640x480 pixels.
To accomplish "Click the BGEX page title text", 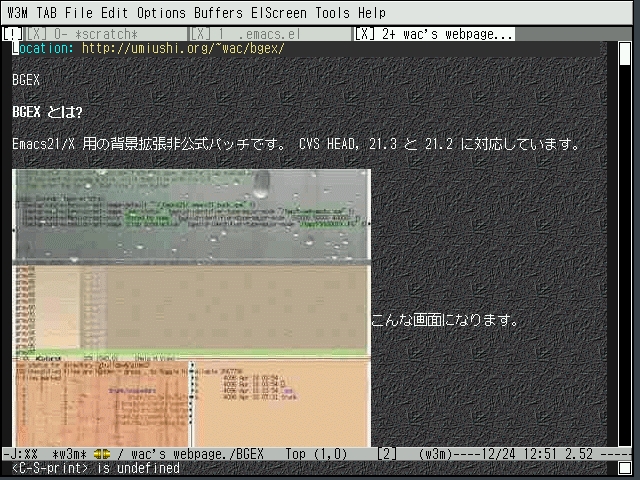I will [26, 80].
